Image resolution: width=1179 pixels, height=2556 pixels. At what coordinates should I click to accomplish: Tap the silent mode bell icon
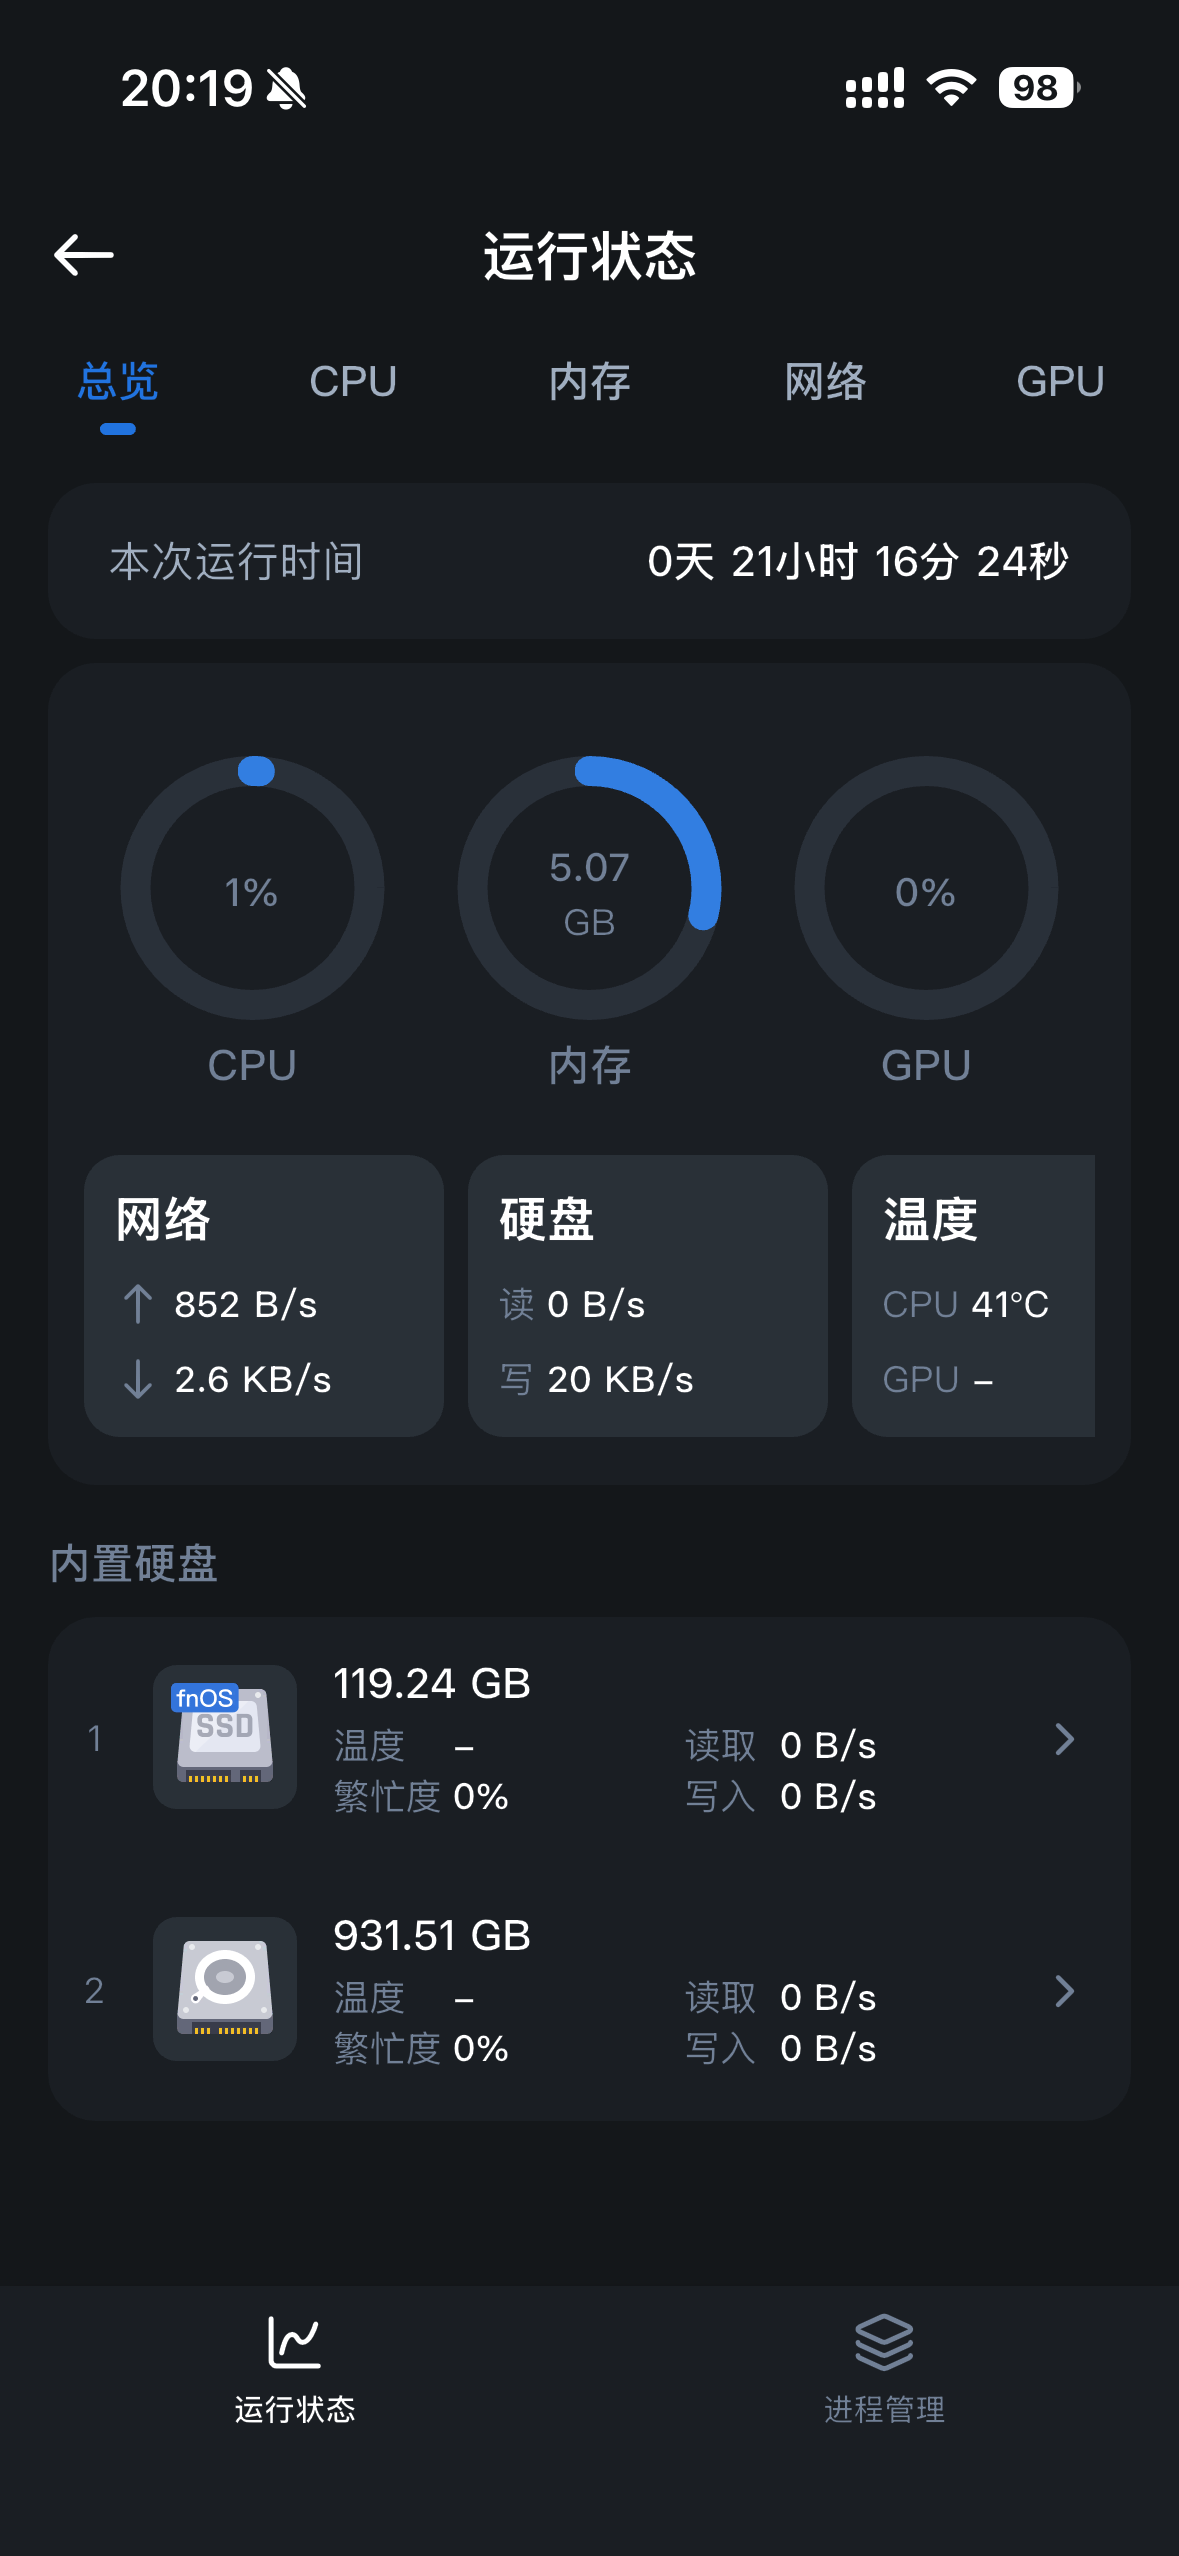pyautogui.click(x=287, y=89)
